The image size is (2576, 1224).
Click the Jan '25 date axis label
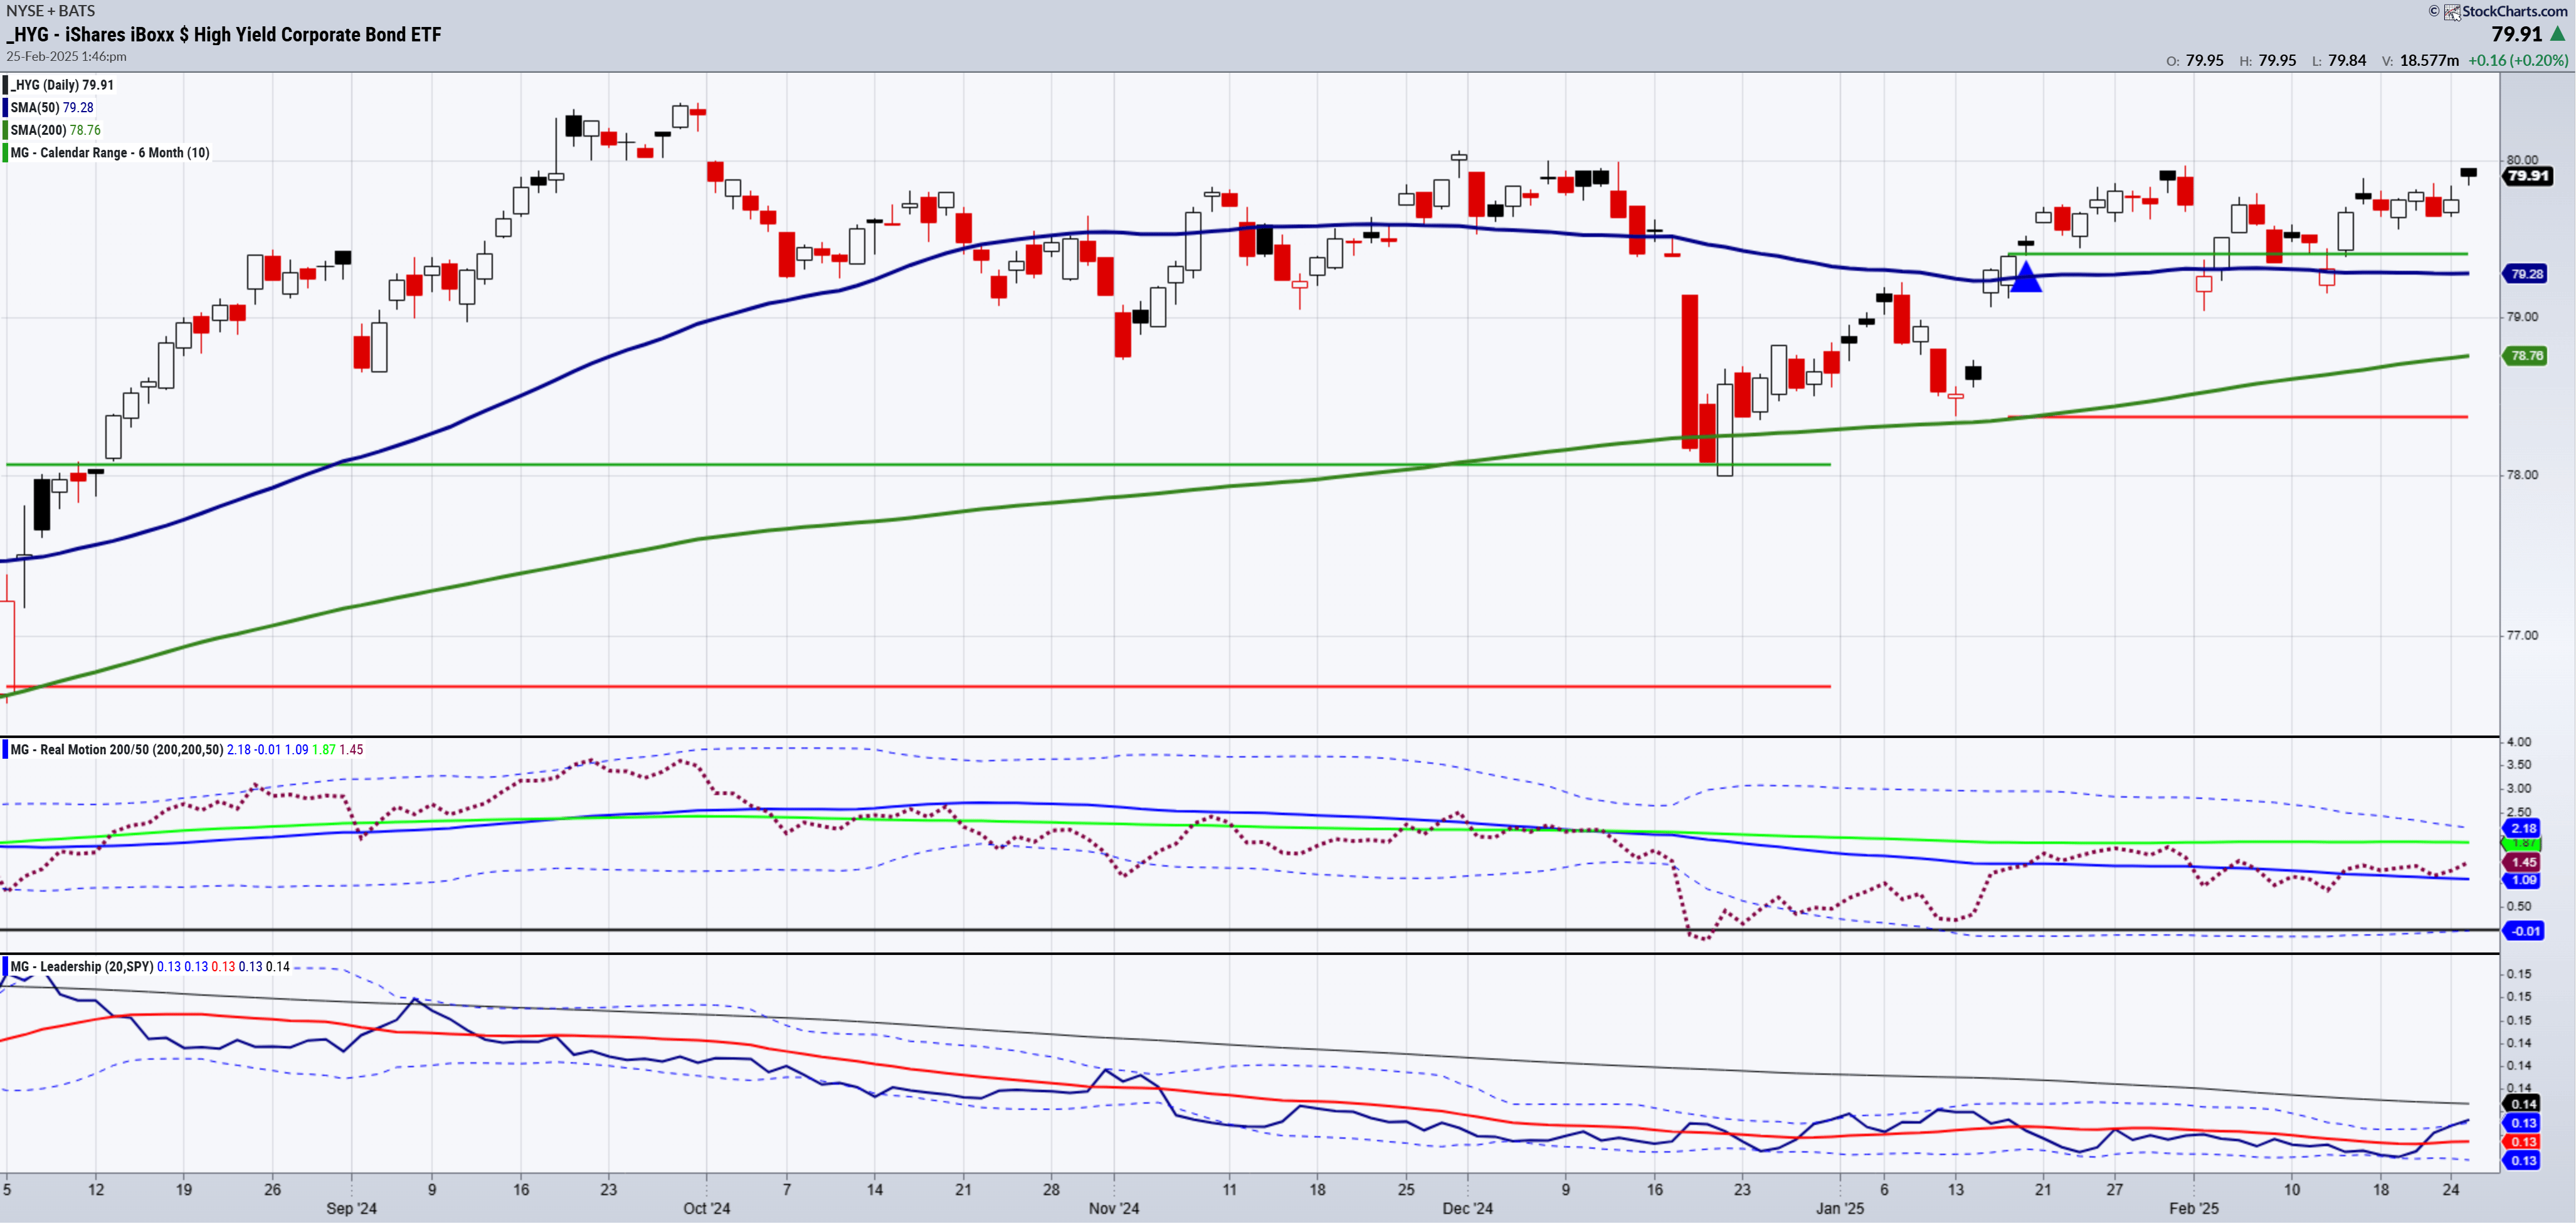coord(1840,1209)
